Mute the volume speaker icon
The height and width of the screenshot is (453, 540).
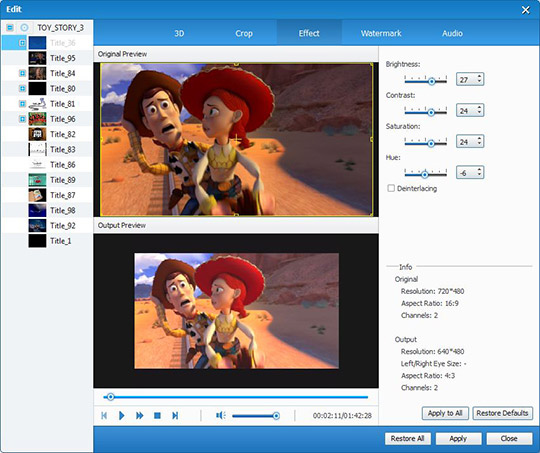click(x=220, y=415)
